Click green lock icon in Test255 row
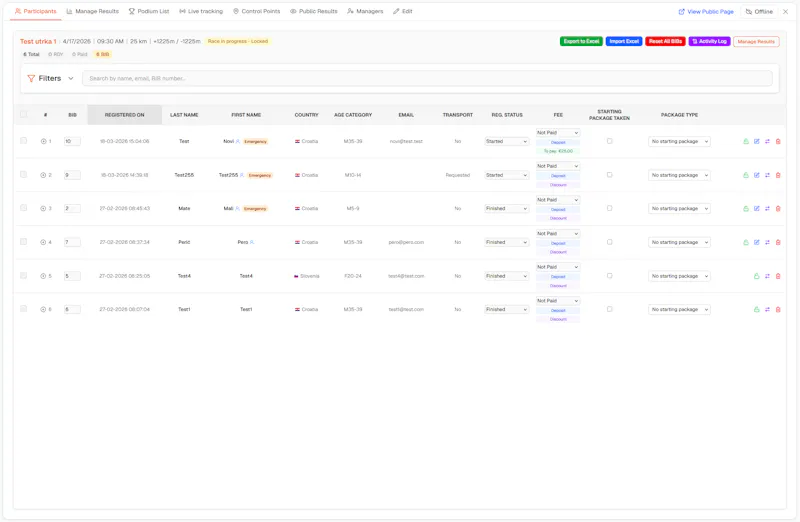This screenshot has width=800, height=522. point(746,175)
